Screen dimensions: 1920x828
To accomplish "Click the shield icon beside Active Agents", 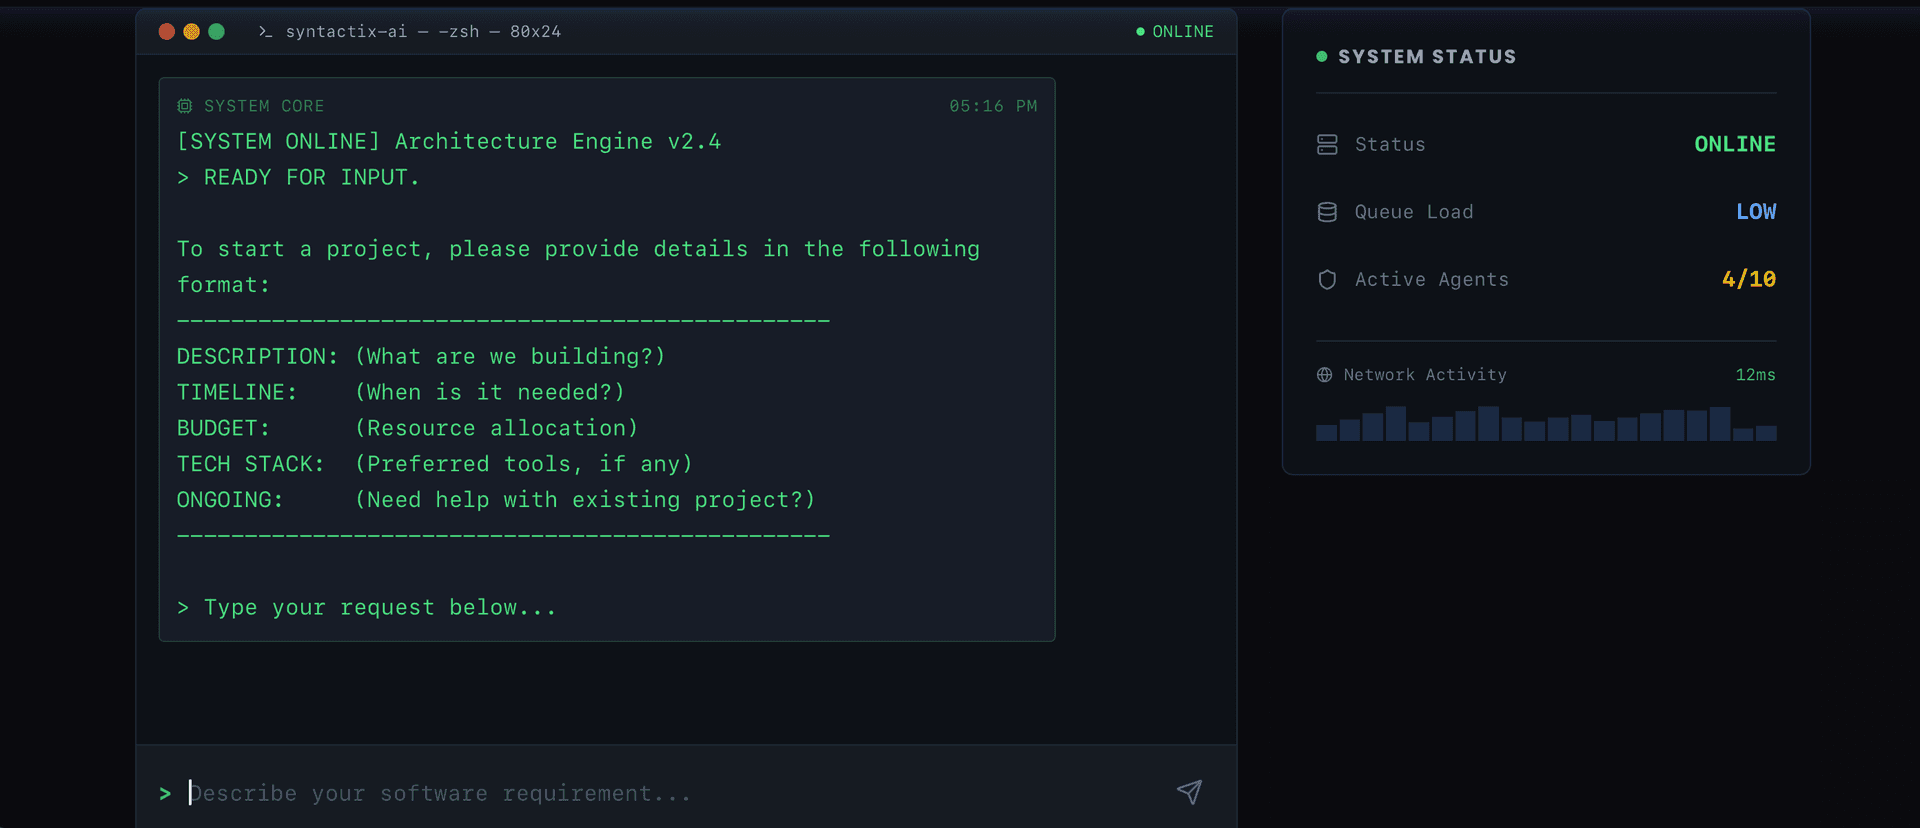I will click(x=1327, y=280).
